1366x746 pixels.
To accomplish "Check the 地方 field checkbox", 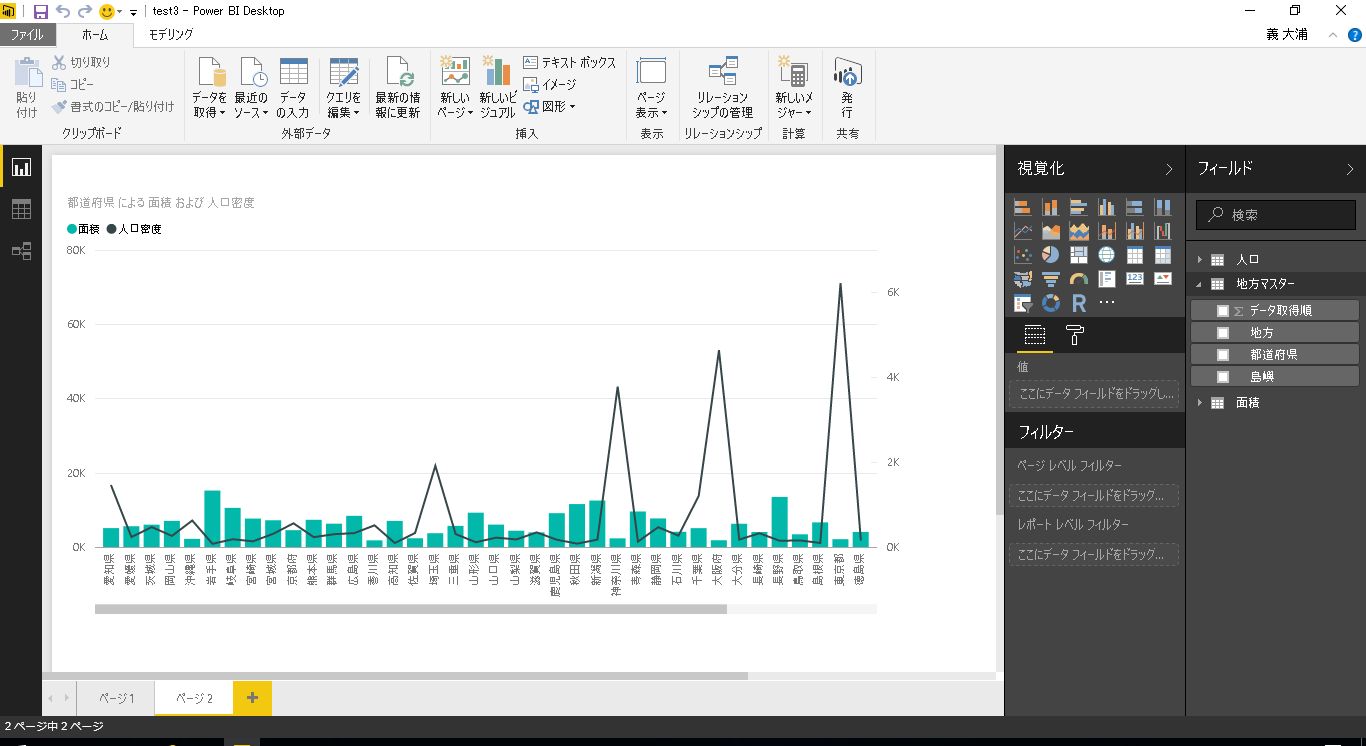I will pyautogui.click(x=1222, y=333).
